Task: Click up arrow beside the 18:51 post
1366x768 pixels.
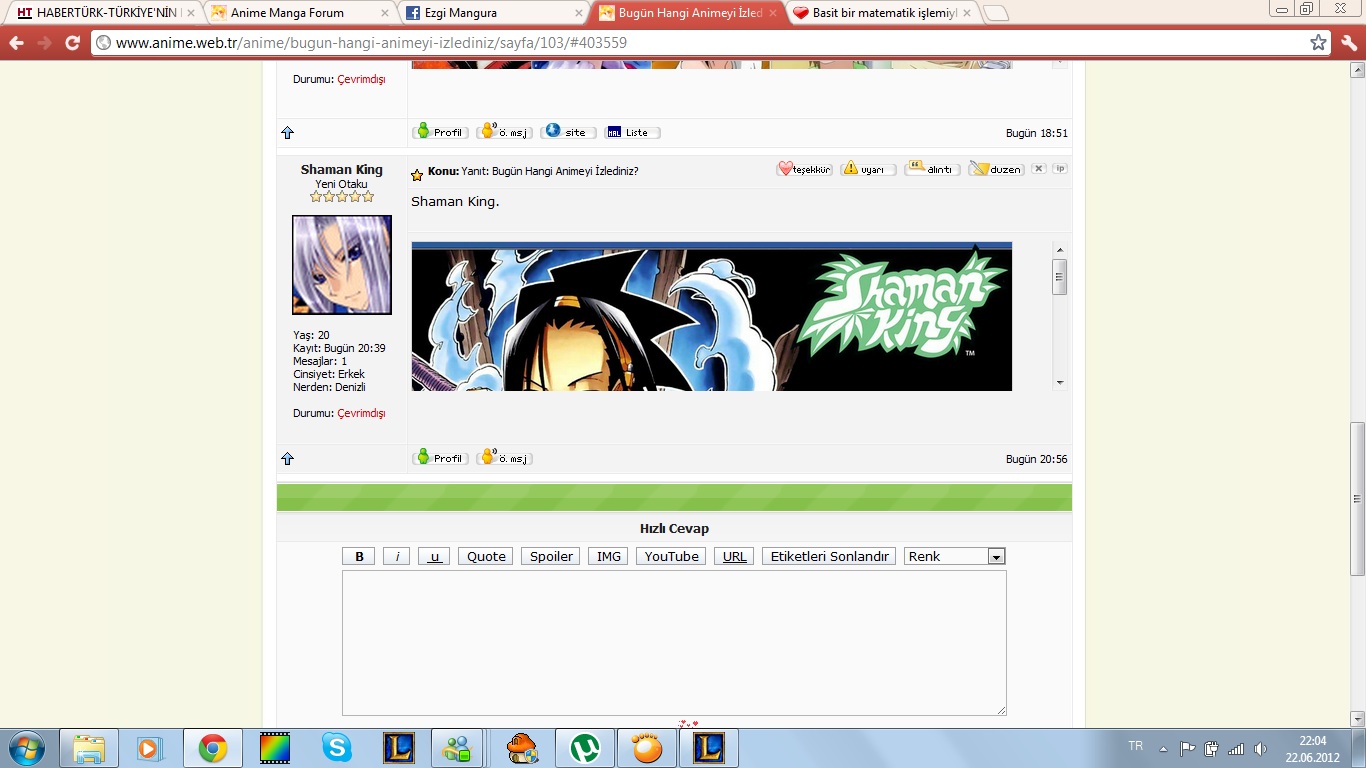Action: coord(288,132)
